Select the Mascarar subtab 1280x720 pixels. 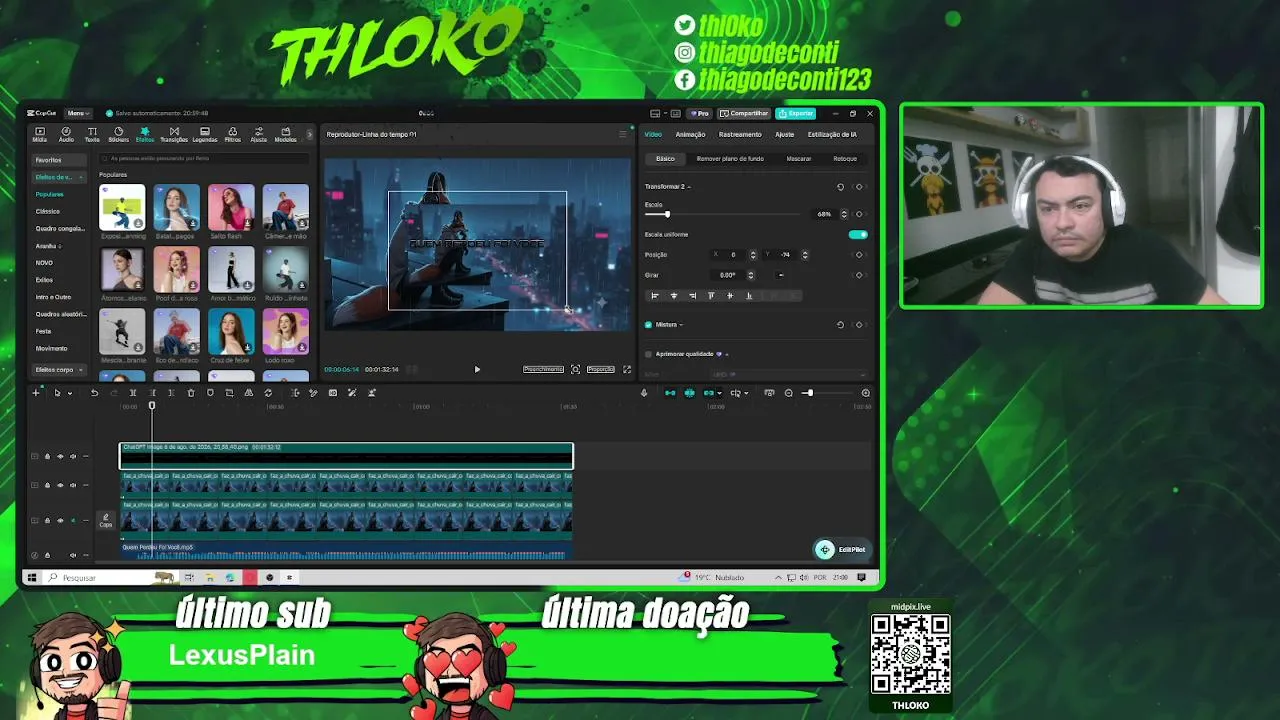[x=798, y=159]
